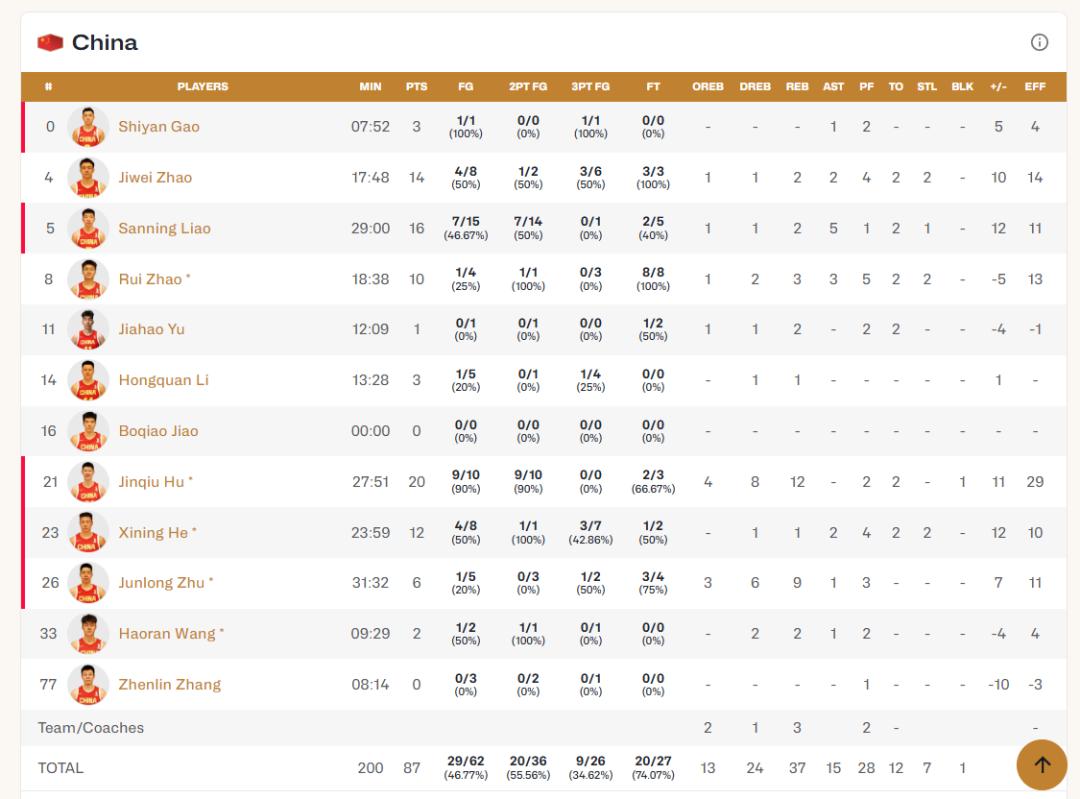Click Shiyan Gao's headshot photo
This screenshot has height=799, width=1080.
(88, 127)
